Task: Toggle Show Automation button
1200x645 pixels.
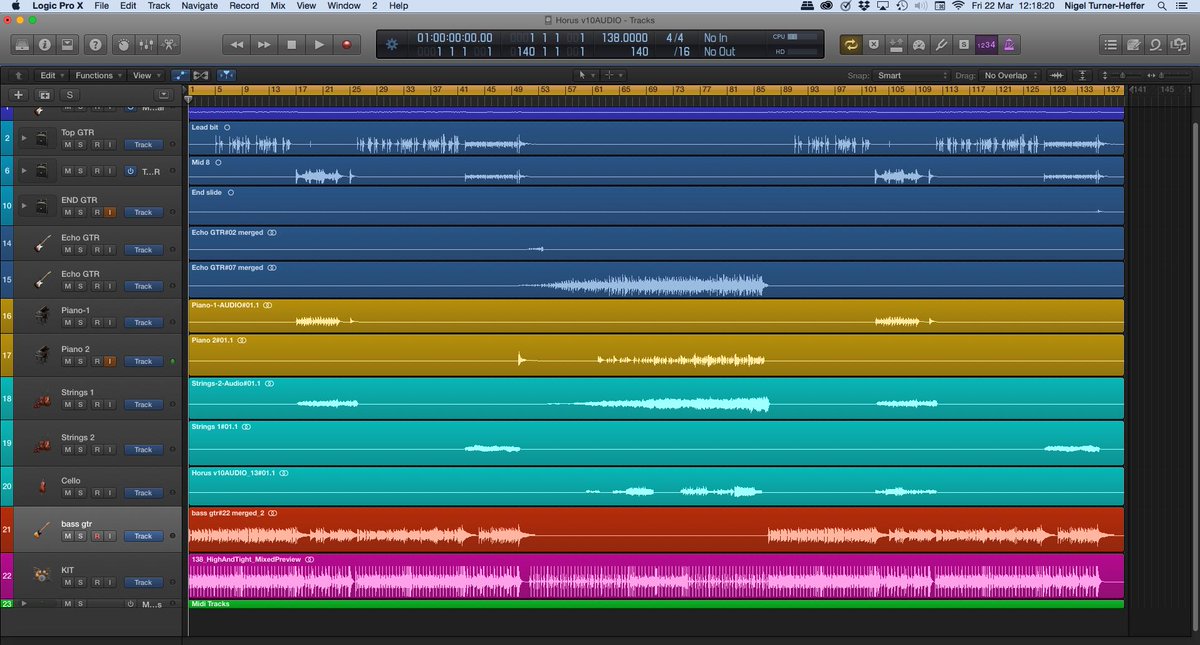Action: click(x=181, y=75)
